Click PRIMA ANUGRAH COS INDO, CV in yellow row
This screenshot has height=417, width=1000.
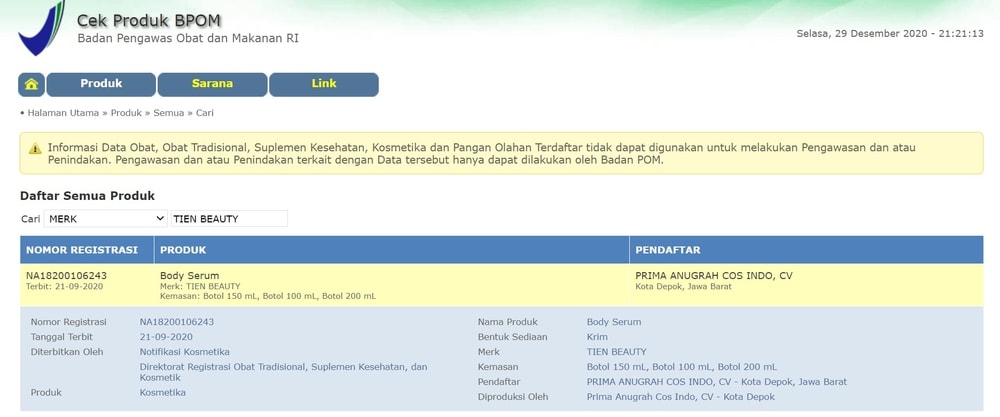[714, 276]
